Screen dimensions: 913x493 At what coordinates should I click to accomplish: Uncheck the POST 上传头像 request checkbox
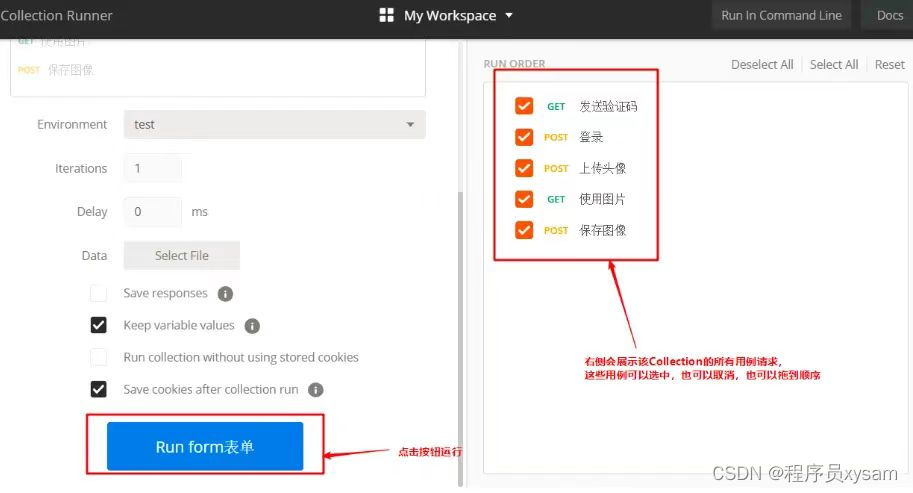tap(524, 168)
